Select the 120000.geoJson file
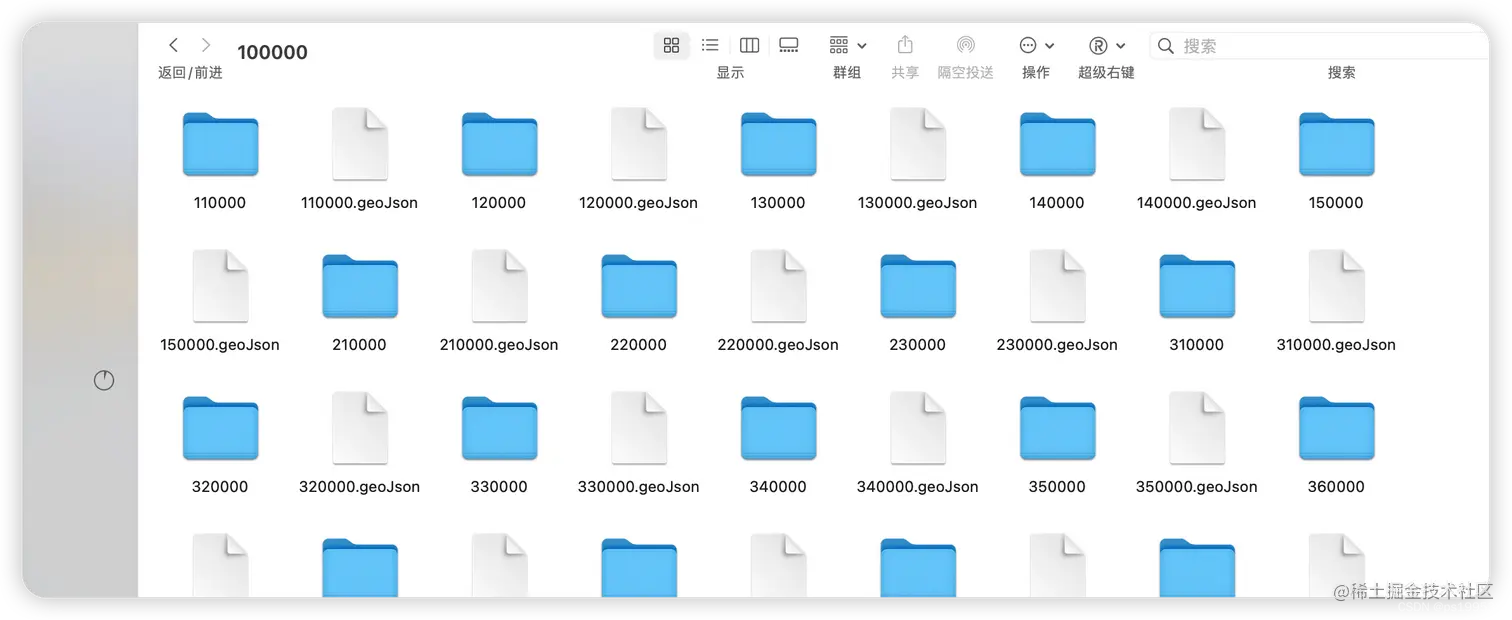Viewport: 1512px width, 620px height. (x=639, y=145)
